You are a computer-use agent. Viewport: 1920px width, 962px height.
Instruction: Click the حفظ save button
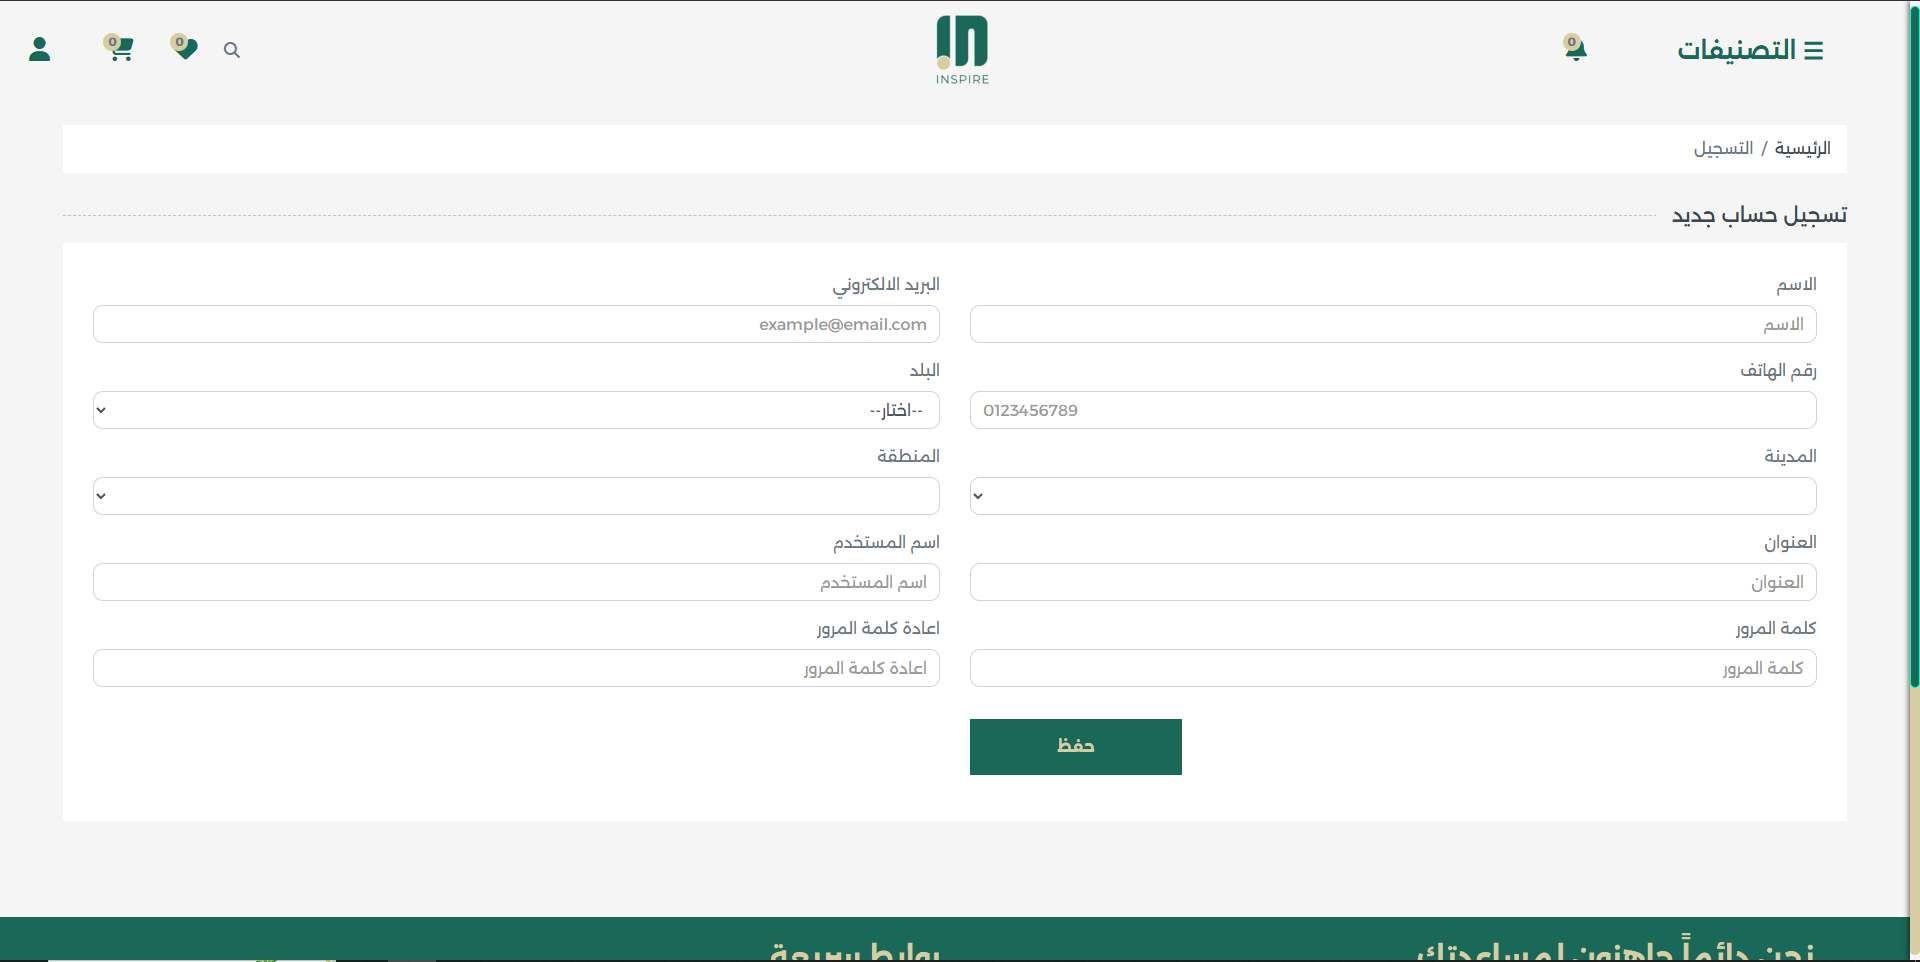pyautogui.click(x=1075, y=746)
